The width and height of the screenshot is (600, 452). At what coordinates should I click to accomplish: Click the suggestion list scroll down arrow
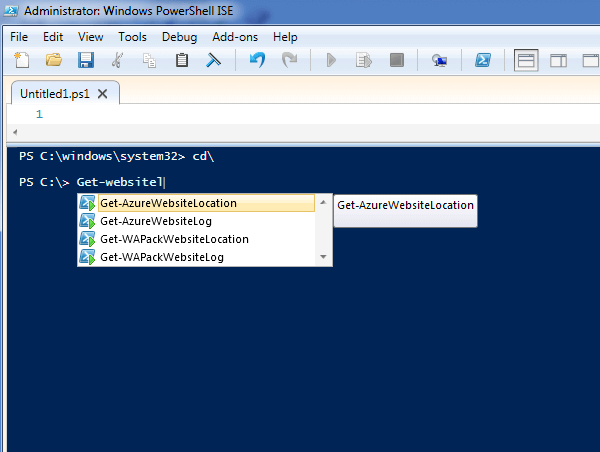click(323, 257)
